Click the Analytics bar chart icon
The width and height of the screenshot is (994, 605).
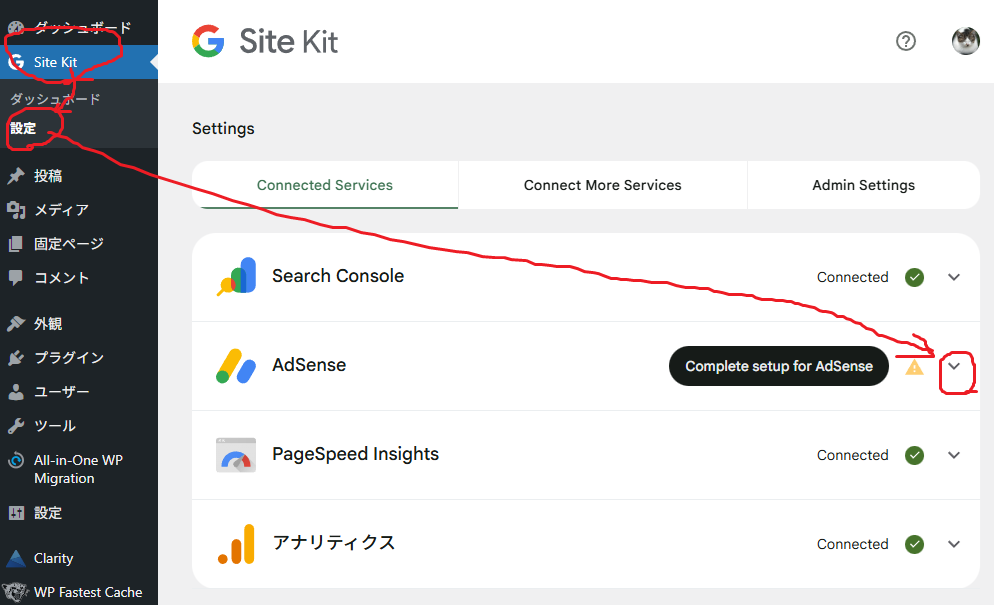(x=236, y=544)
